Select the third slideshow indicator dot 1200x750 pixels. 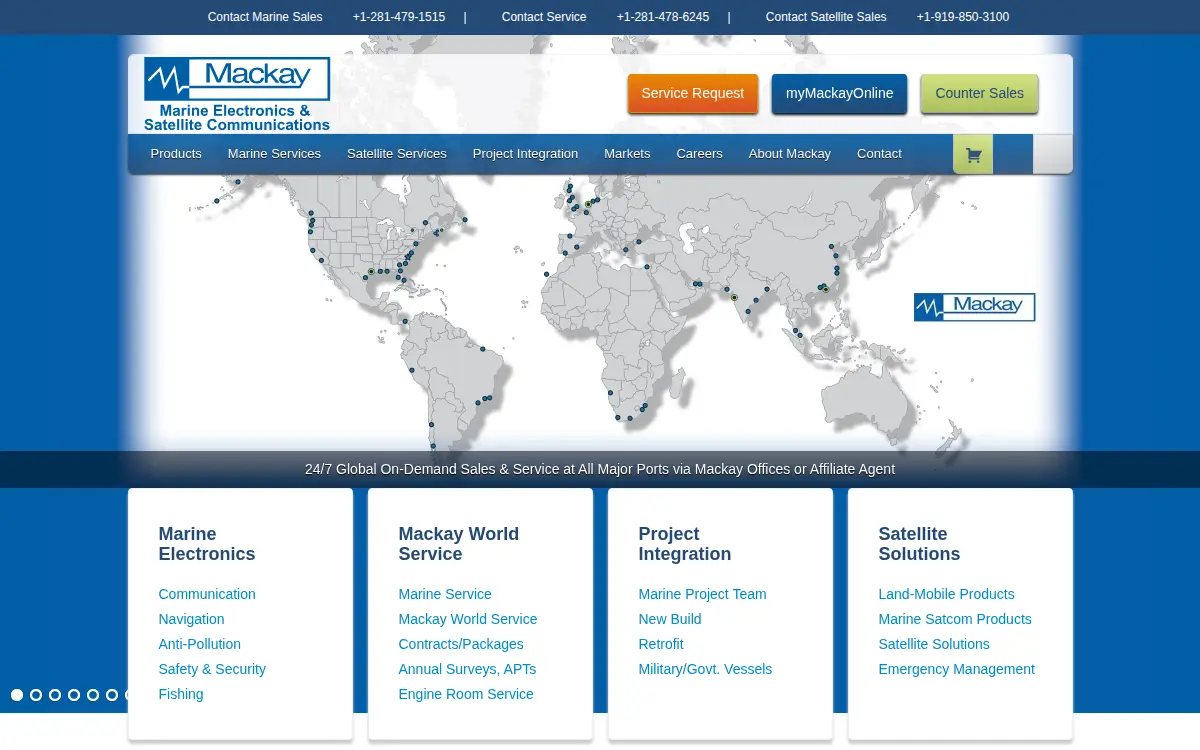coord(55,695)
